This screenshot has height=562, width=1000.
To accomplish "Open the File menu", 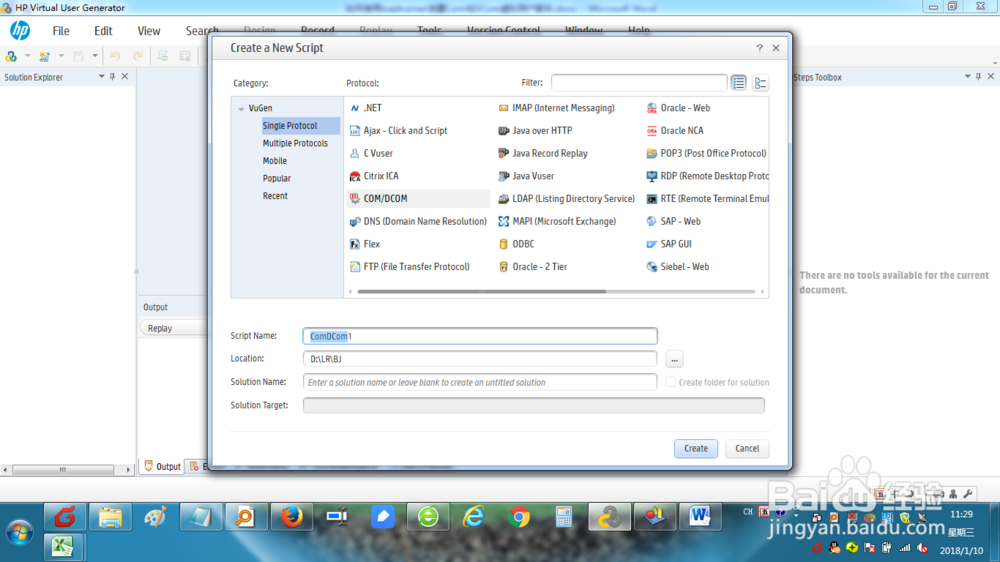I will pyautogui.click(x=61, y=31).
